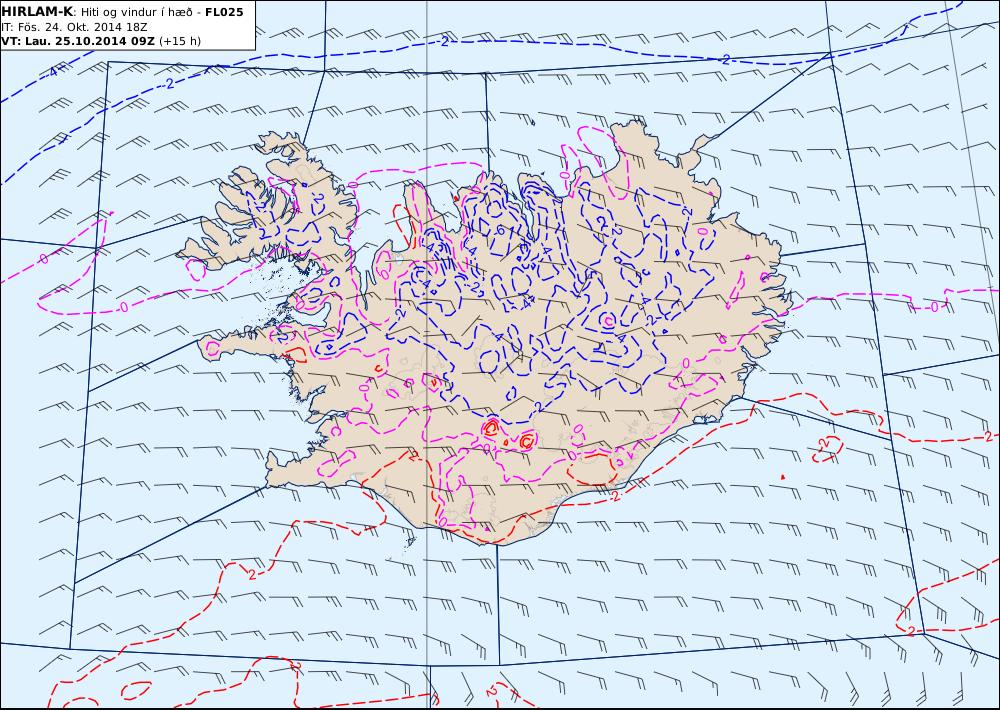Click the HIRLAM-K model title text

pyautogui.click(x=37, y=12)
